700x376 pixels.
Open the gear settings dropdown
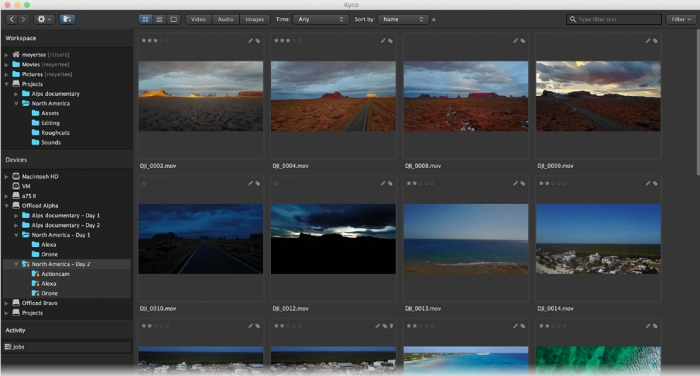[44, 19]
